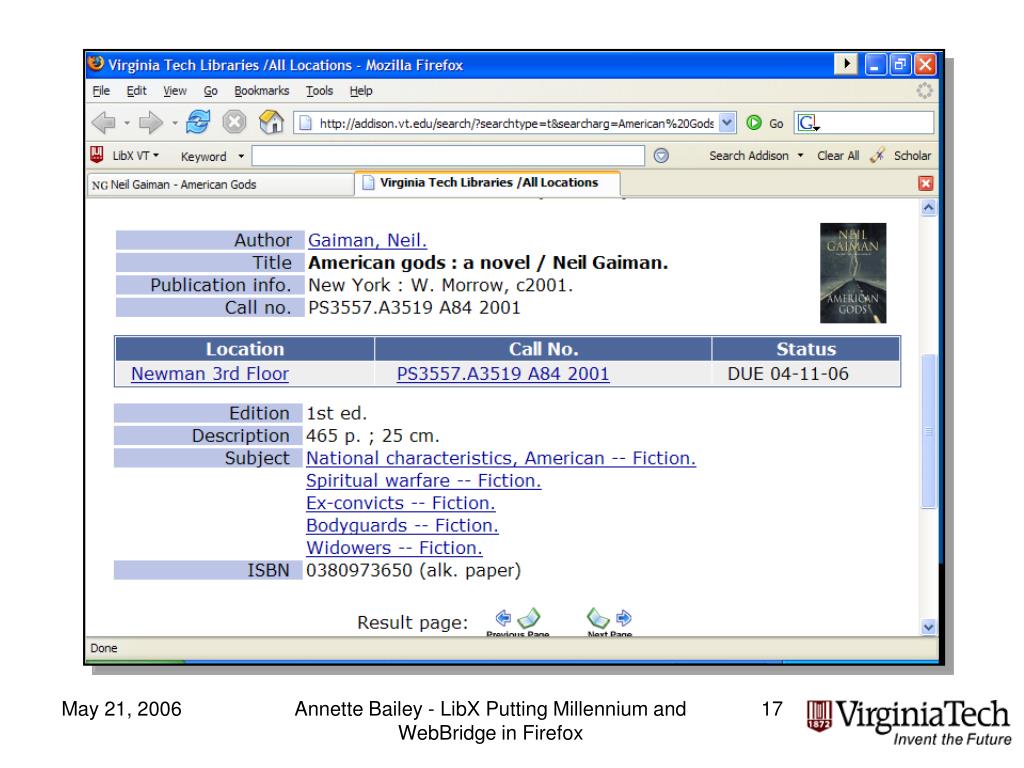The image size is (1024, 768).
Task: Click the Scholar magic wand icon
Action: point(877,155)
